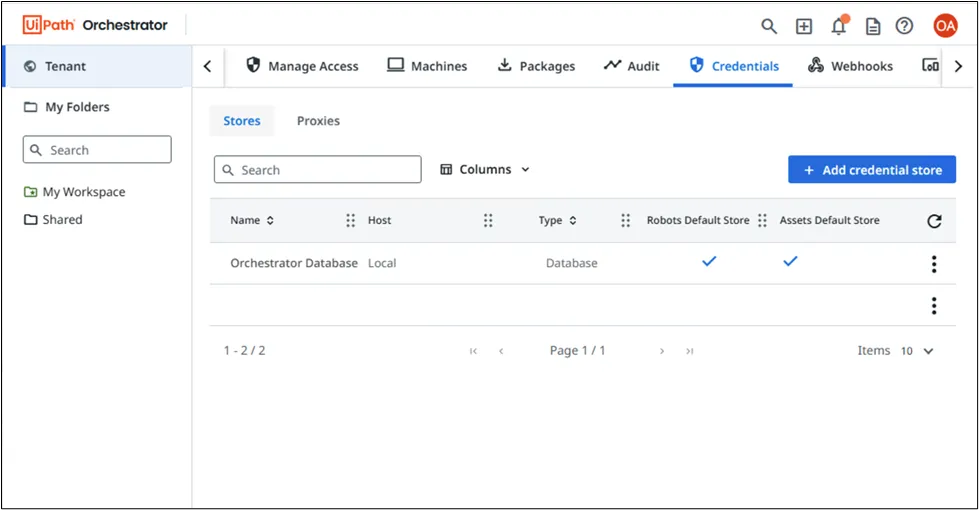Go to the previous page of results
This screenshot has width=979, height=510.
(x=501, y=351)
